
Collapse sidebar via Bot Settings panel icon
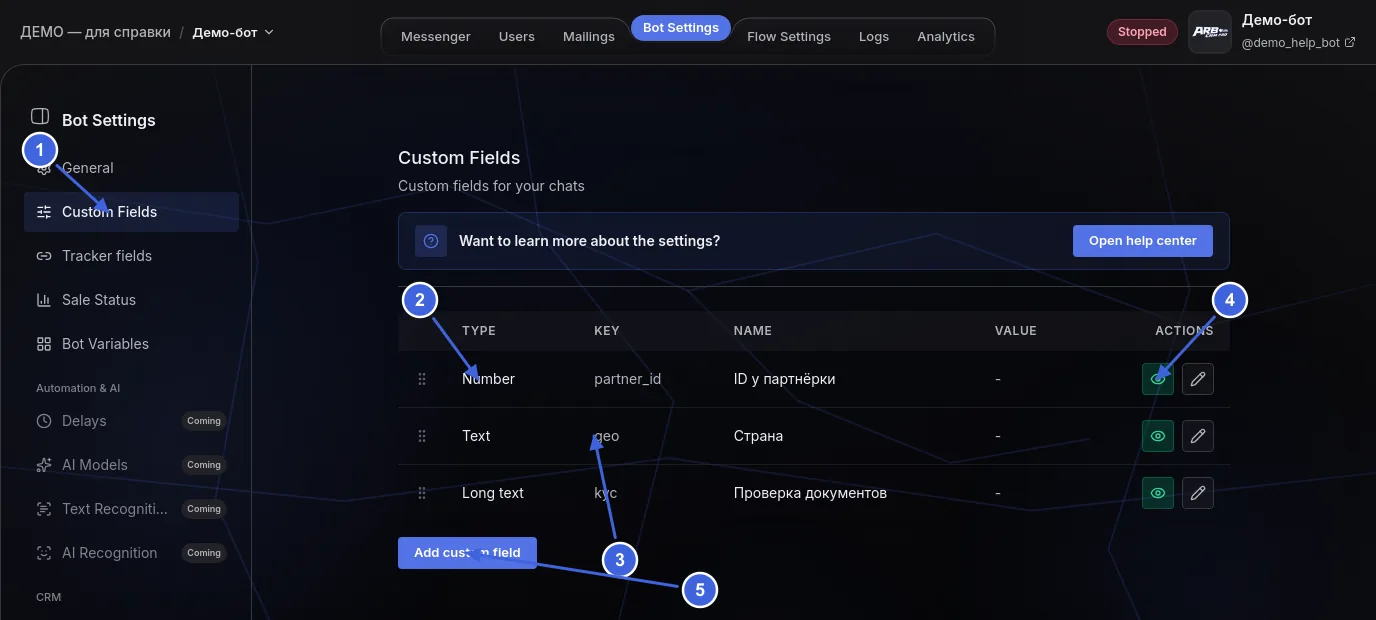[x=40, y=117]
